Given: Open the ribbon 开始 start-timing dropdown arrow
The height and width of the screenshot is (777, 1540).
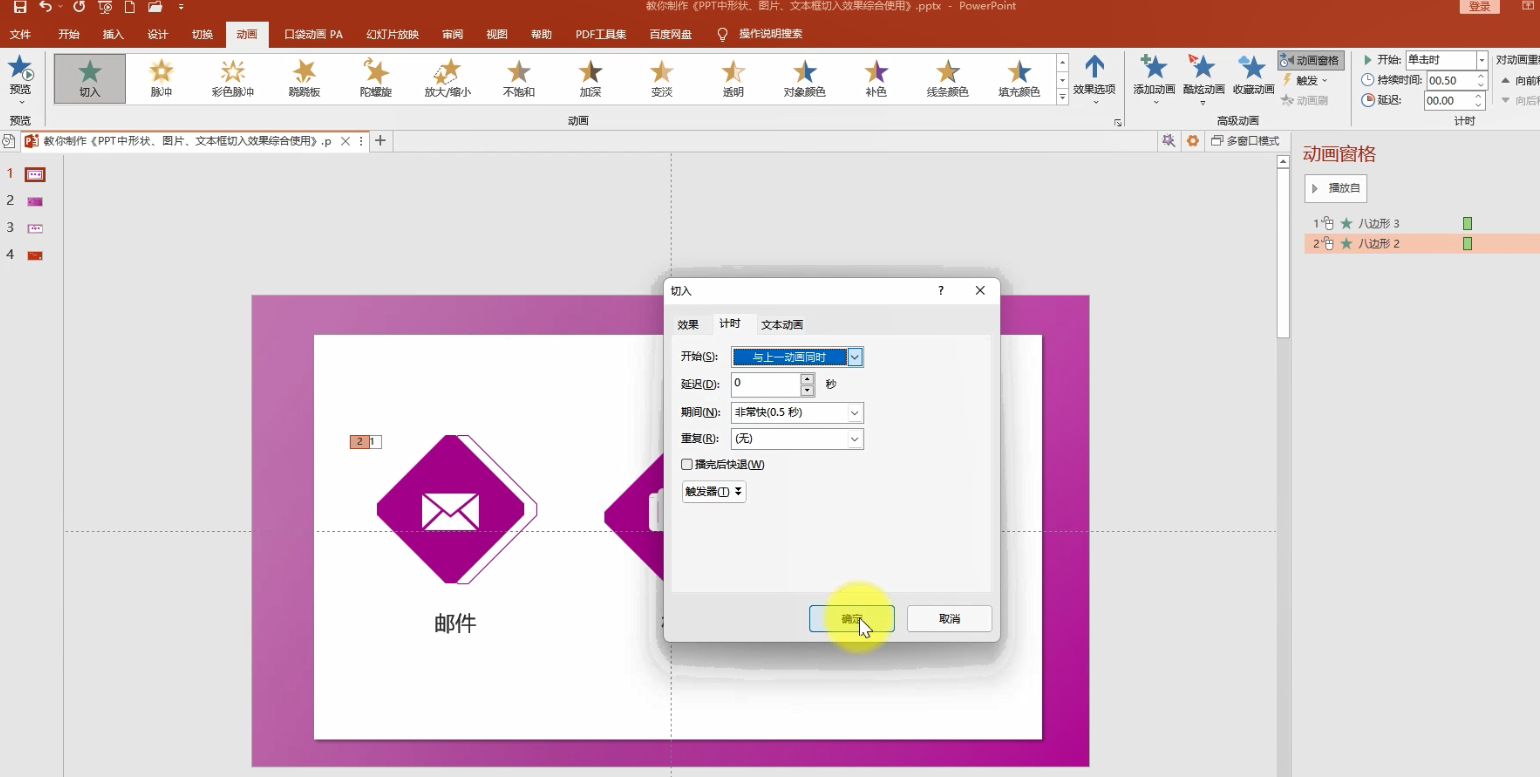Looking at the screenshot, I should tap(1482, 60).
